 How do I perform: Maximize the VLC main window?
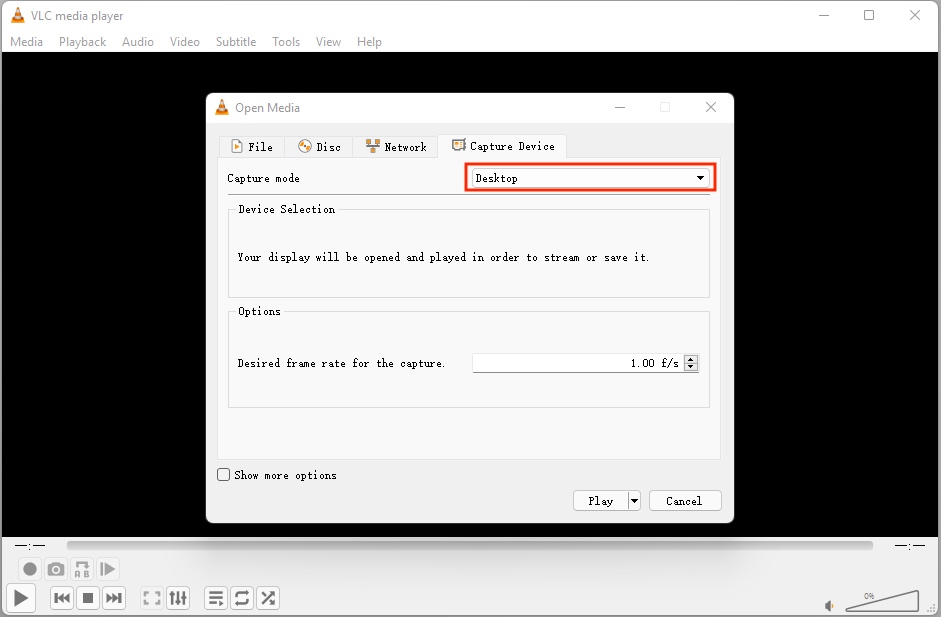[x=869, y=15]
